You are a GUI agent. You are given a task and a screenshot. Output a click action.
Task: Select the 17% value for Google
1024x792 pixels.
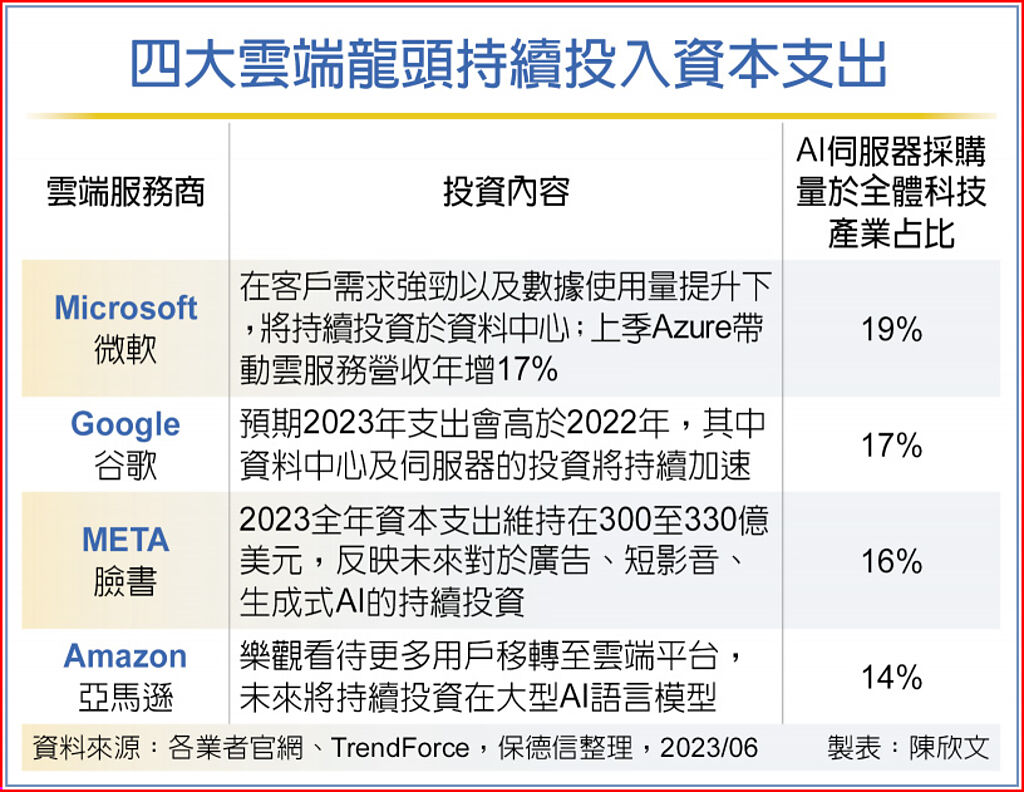pos(891,445)
